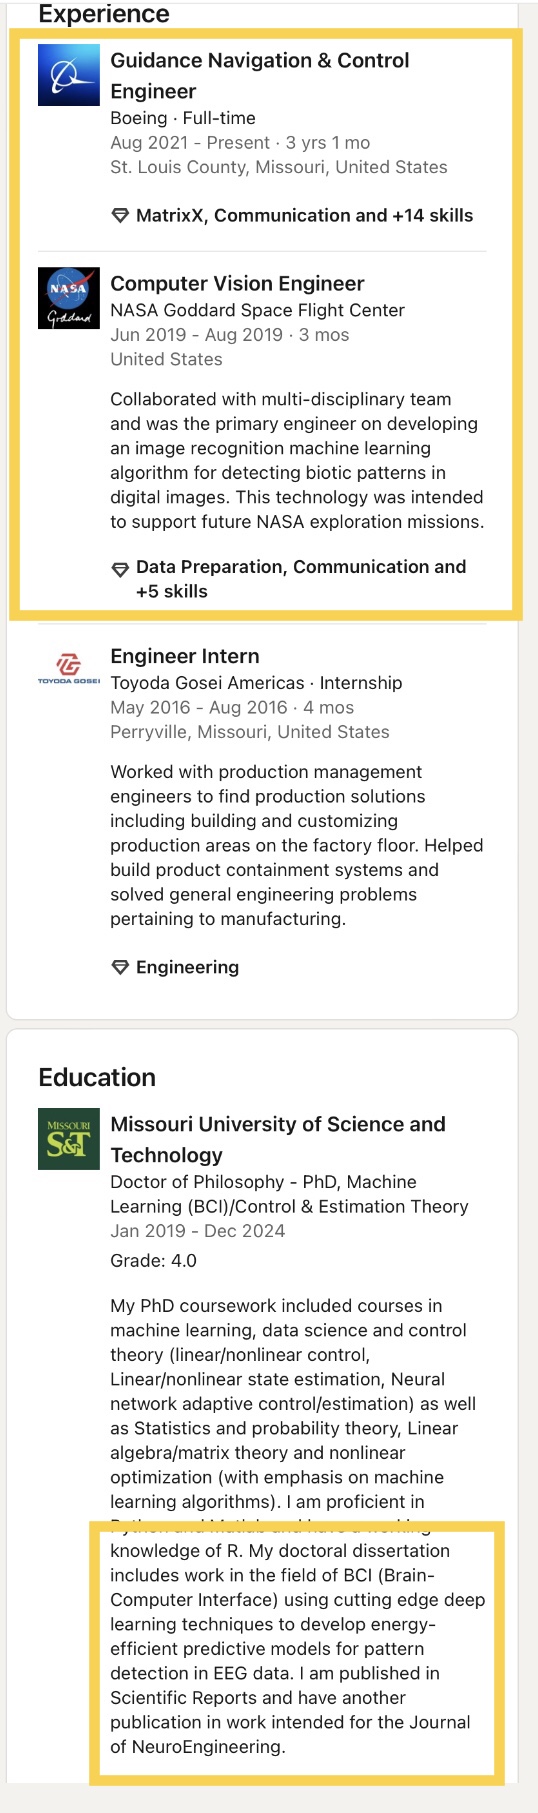Click the diamond skills icon beside MatrixX
The height and width of the screenshot is (1813, 538).
pyautogui.click(x=120, y=216)
